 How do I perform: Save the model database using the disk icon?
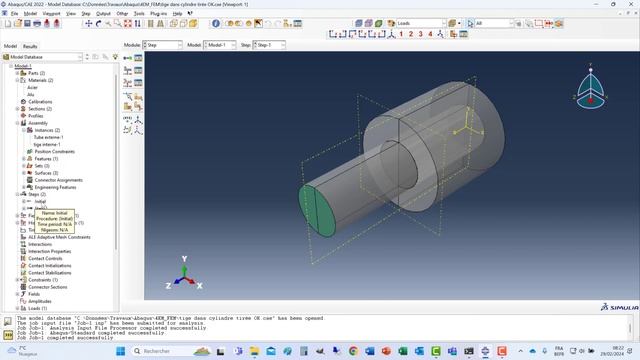(27, 24)
